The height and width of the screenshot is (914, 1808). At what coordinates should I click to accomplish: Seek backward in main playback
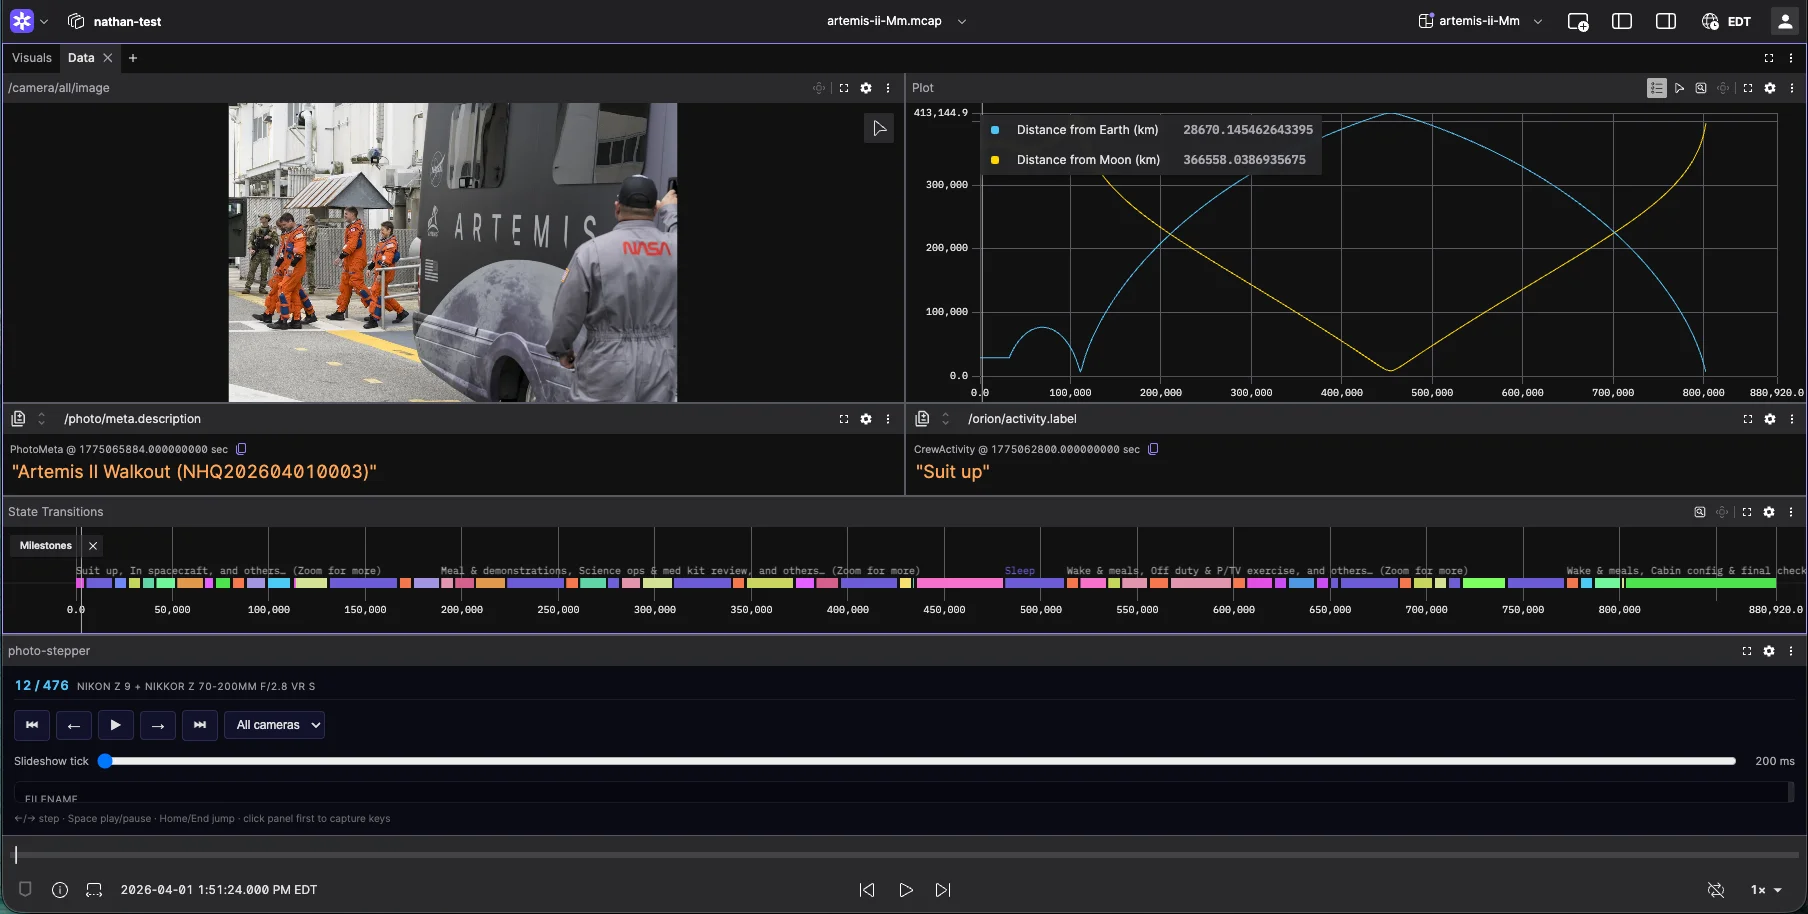pos(867,890)
